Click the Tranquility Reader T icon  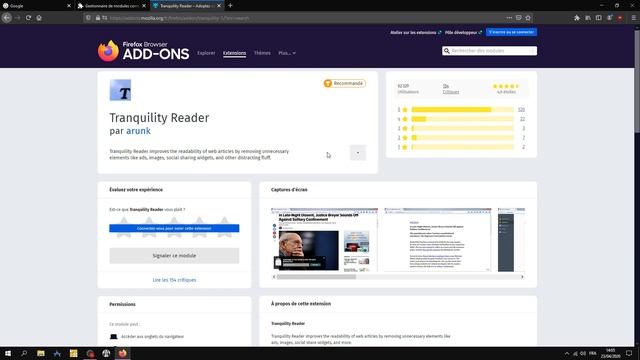(120, 90)
